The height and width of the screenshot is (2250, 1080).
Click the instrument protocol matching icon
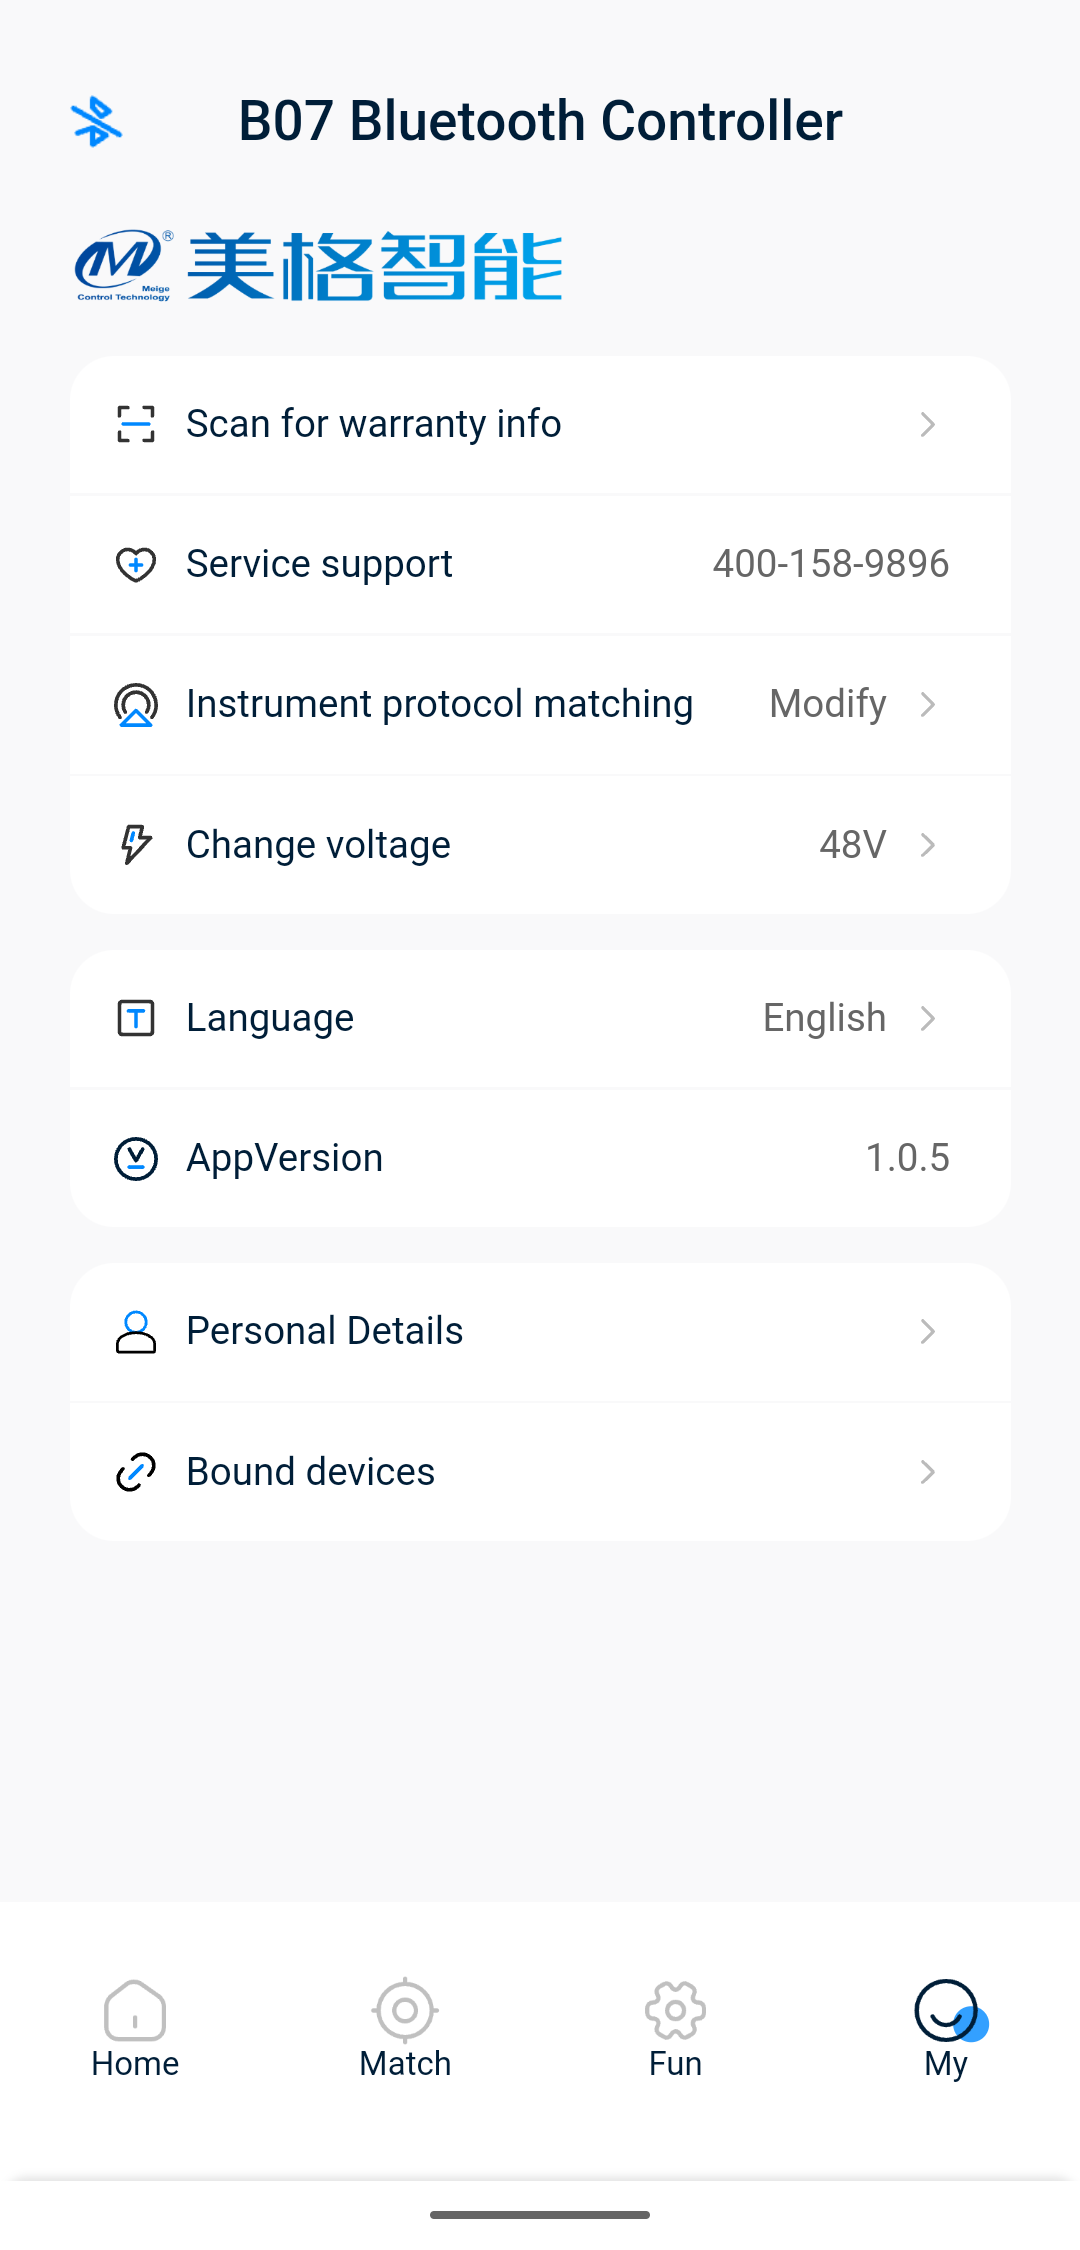tap(136, 705)
